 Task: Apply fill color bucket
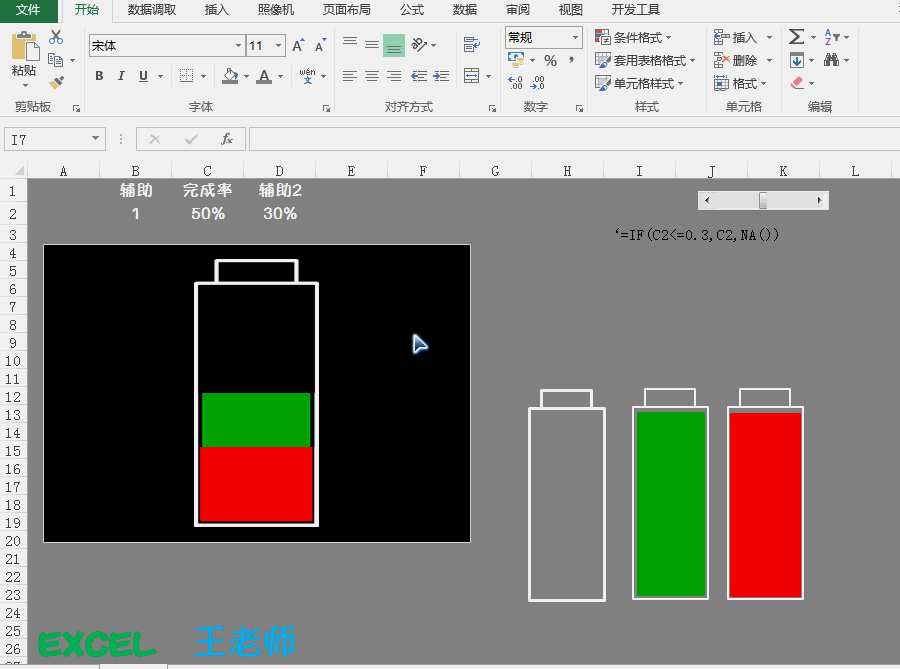pyautogui.click(x=230, y=76)
